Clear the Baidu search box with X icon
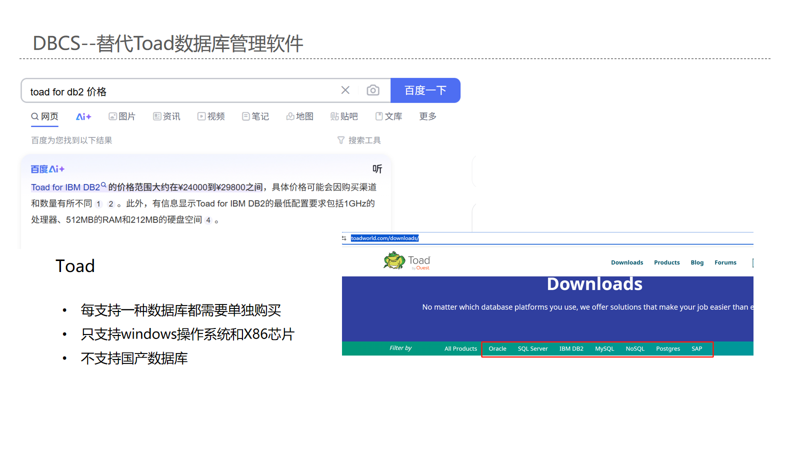 point(345,90)
